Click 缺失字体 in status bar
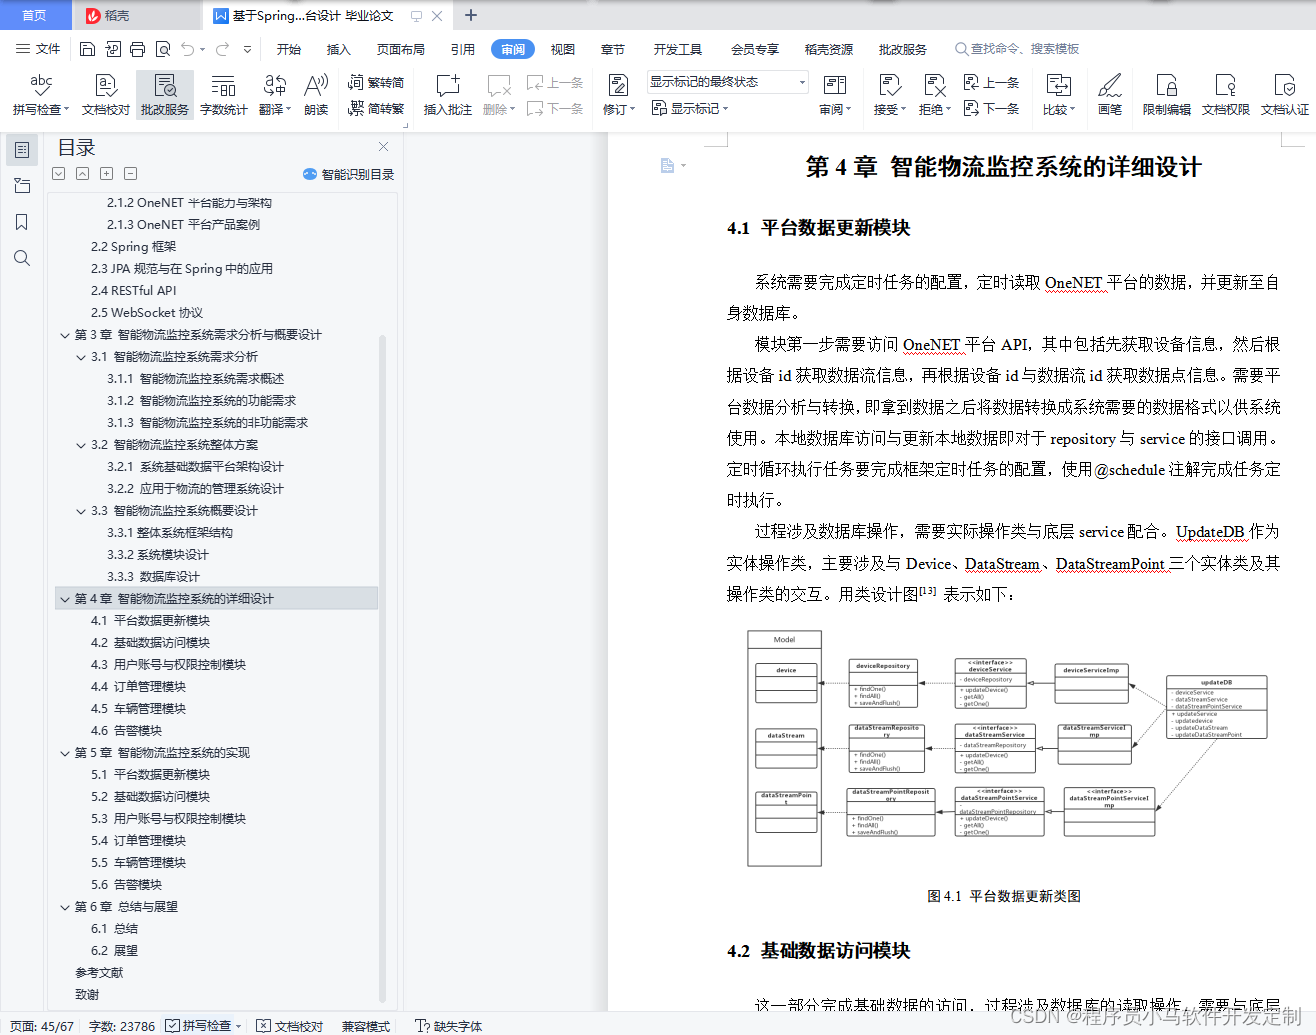Image resolution: width=1316 pixels, height=1035 pixels. point(449,1026)
